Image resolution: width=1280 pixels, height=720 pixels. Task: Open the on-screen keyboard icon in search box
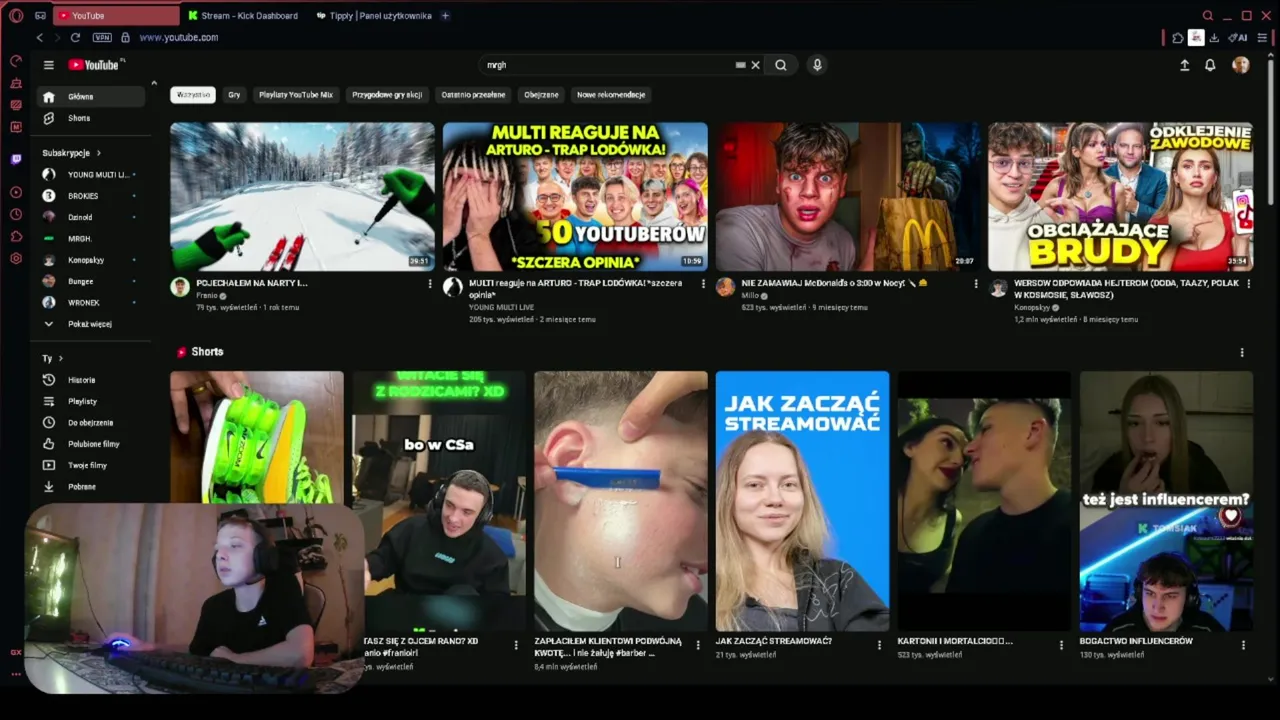(740, 65)
